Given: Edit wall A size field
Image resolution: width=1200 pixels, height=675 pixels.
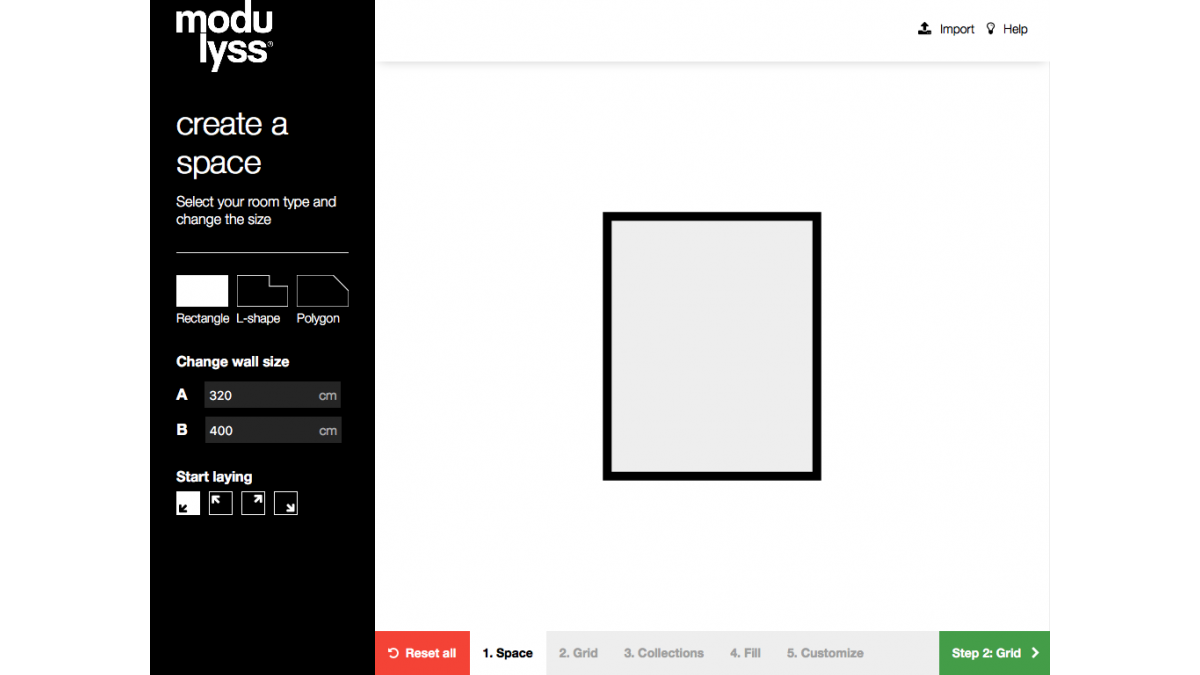Looking at the screenshot, I should tap(260, 395).
